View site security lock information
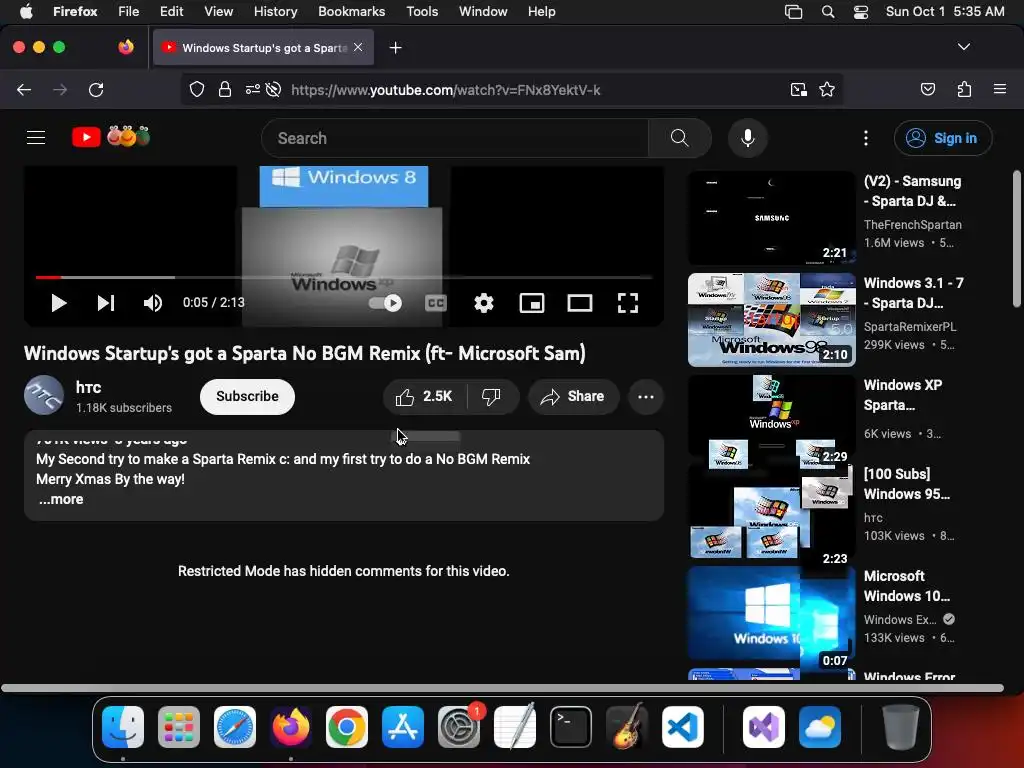The image size is (1024, 768). [225, 90]
